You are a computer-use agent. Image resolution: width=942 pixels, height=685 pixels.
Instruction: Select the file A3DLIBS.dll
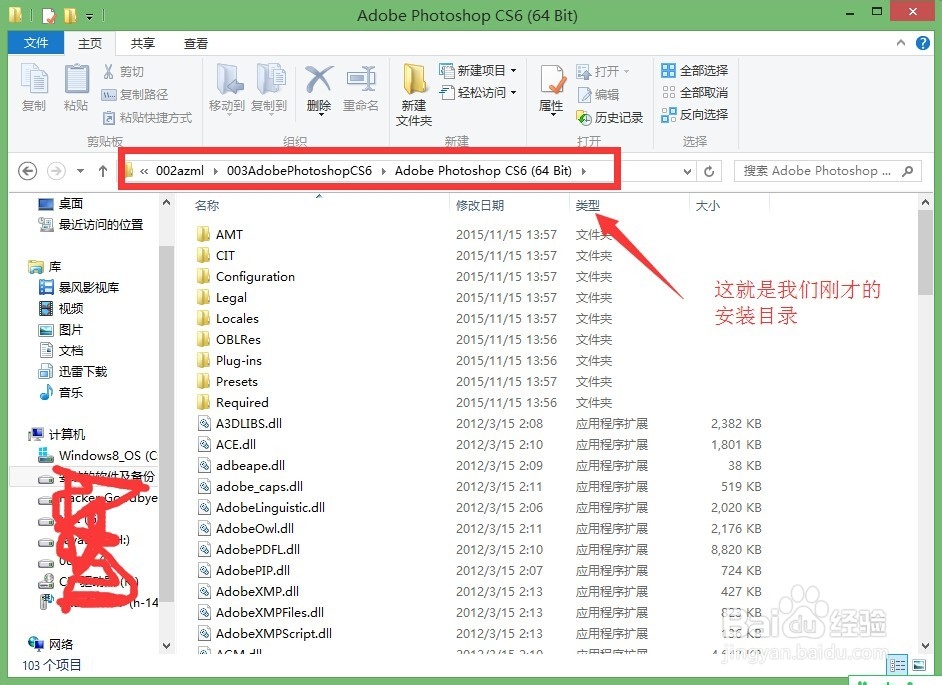(240, 424)
